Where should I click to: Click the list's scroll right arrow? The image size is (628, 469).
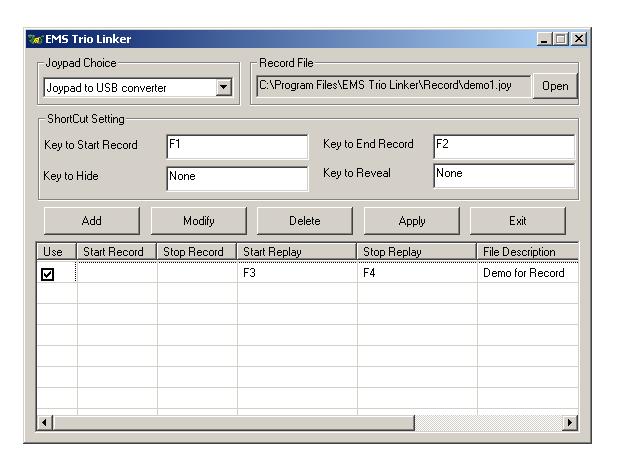[x=570, y=423]
